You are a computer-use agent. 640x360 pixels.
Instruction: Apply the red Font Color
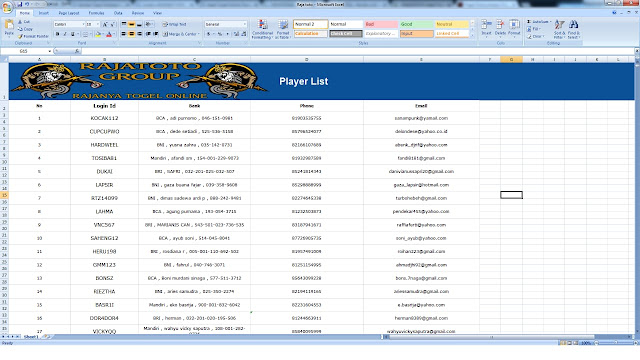pos(109,34)
